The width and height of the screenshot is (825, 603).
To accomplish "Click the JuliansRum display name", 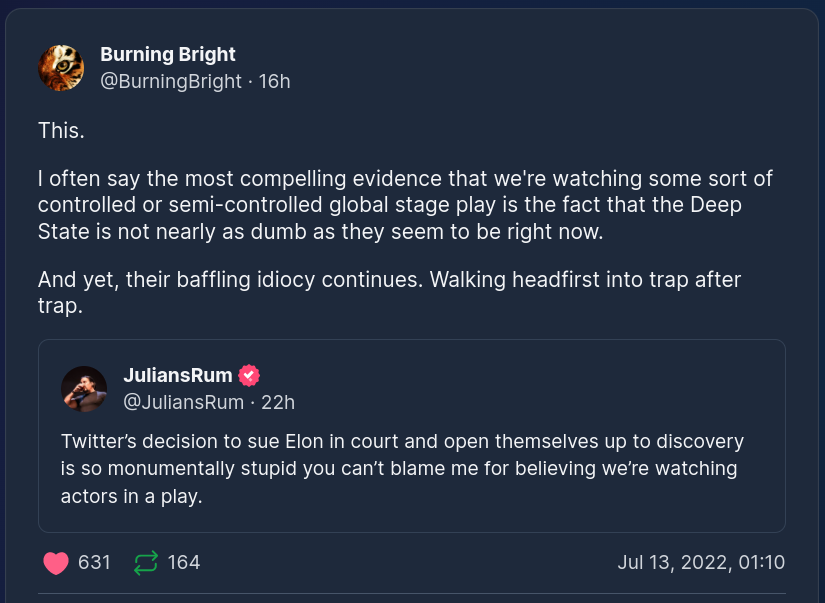I will (x=177, y=376).
